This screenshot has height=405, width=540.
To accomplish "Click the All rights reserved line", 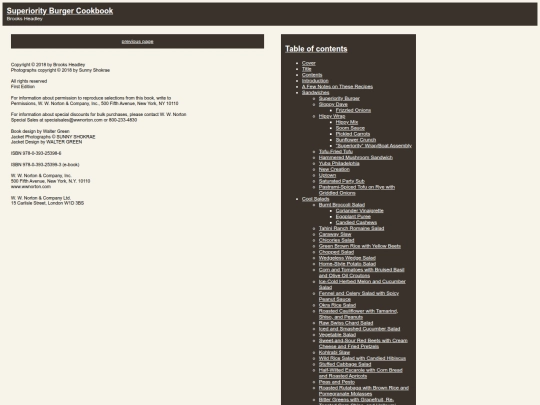I will (x=29, y=81).
